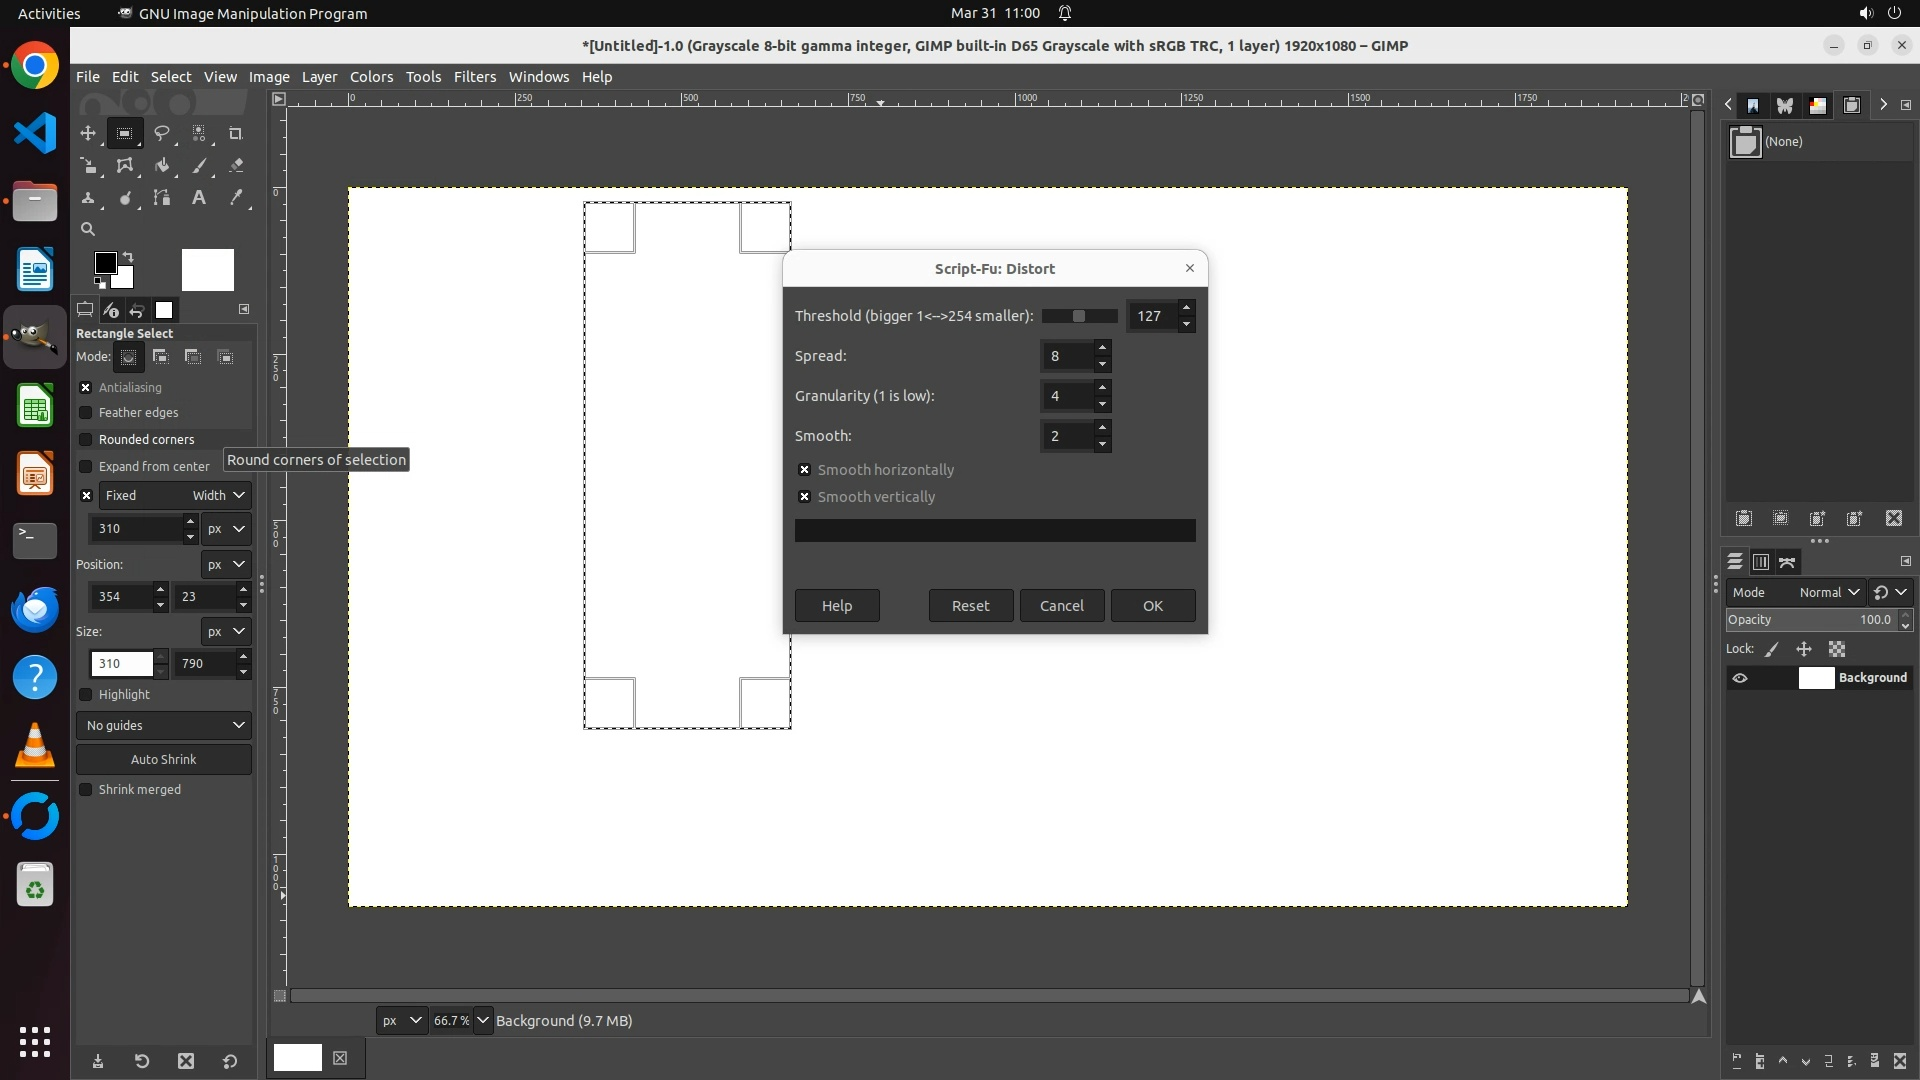Enable the Rounded corners checkbox

coord(86,440)
